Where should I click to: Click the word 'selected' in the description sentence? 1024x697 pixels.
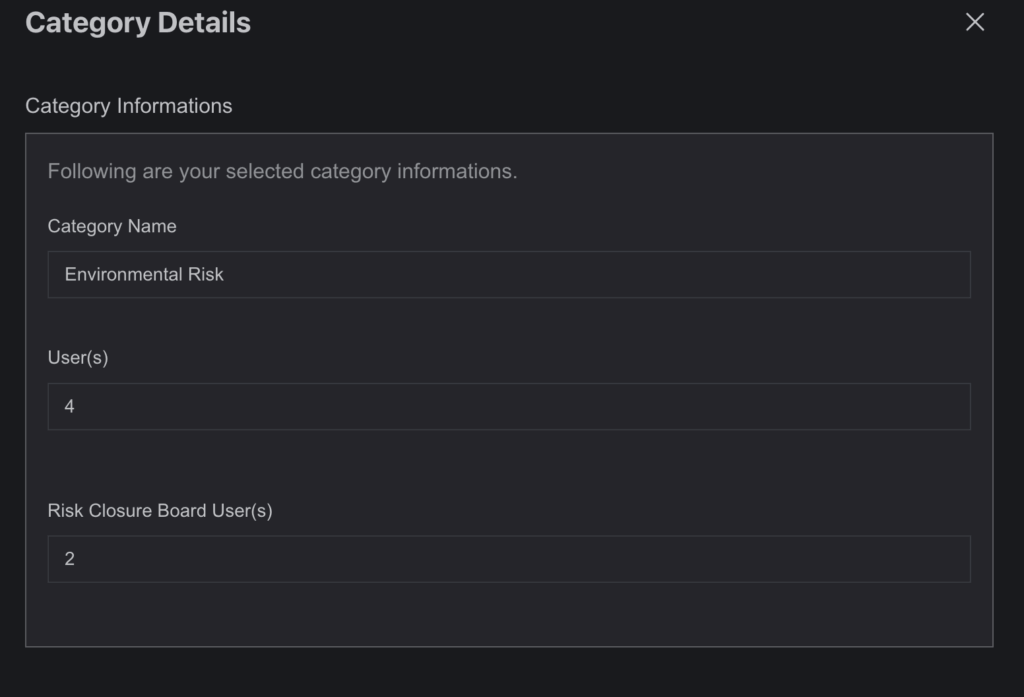coord(264,171)
